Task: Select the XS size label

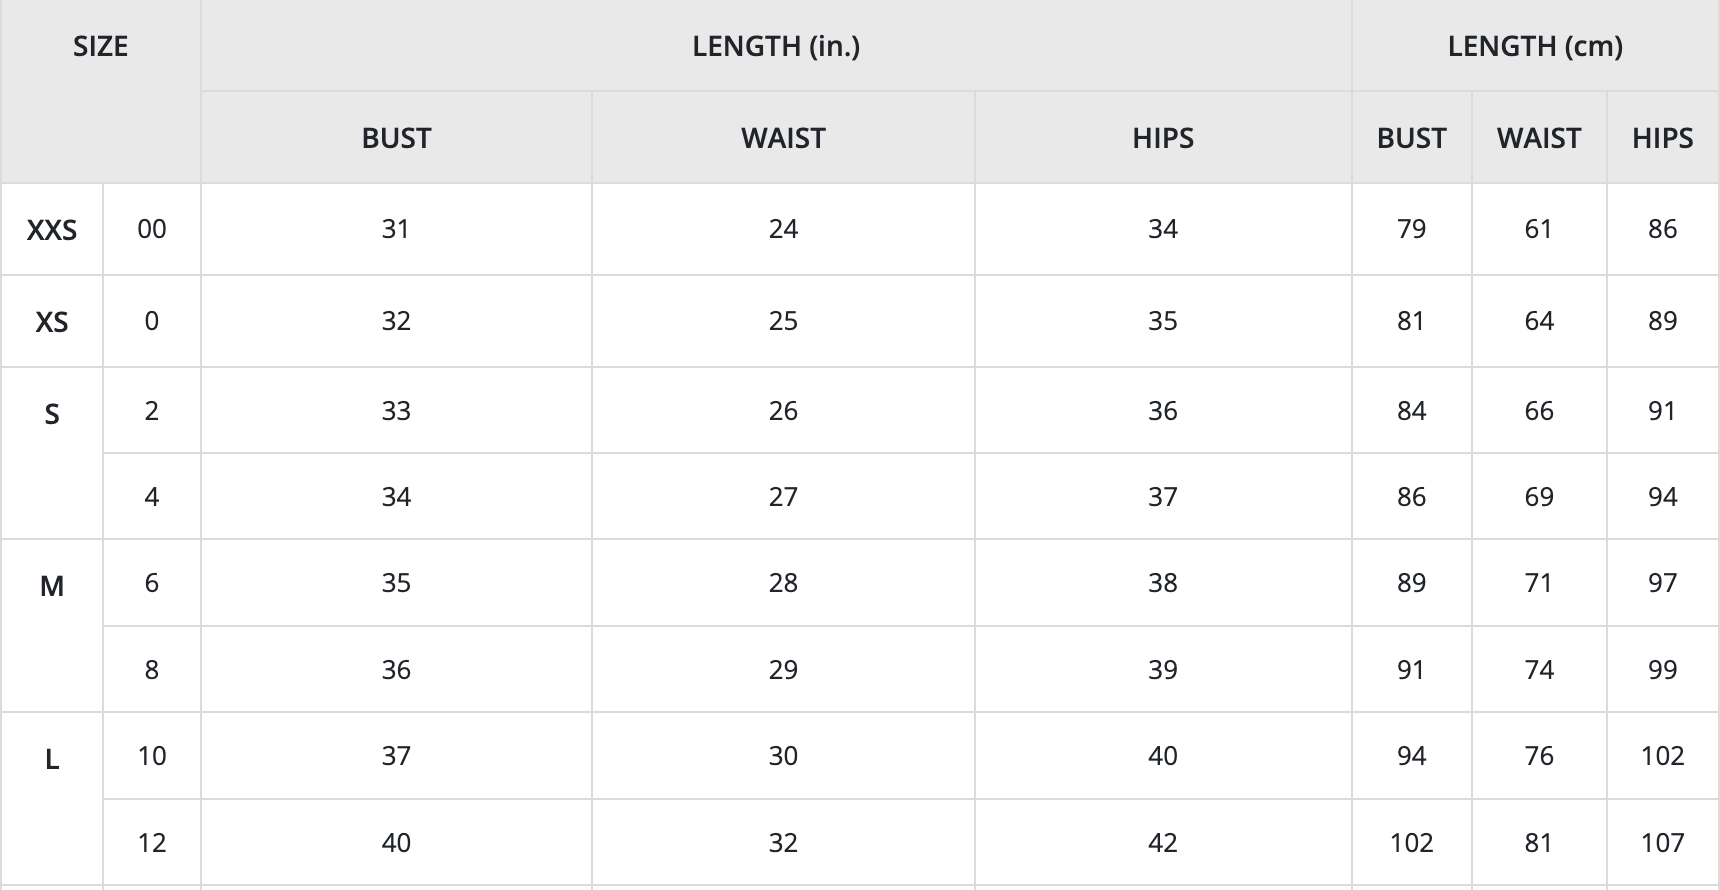Action: [52, 322]
